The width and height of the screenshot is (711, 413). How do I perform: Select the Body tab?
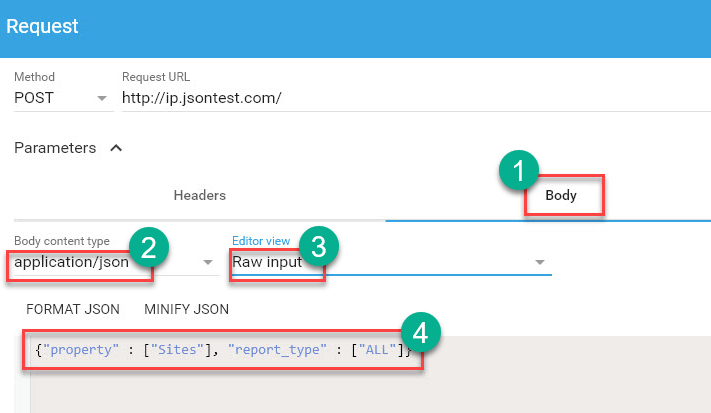tap(561, 195)
